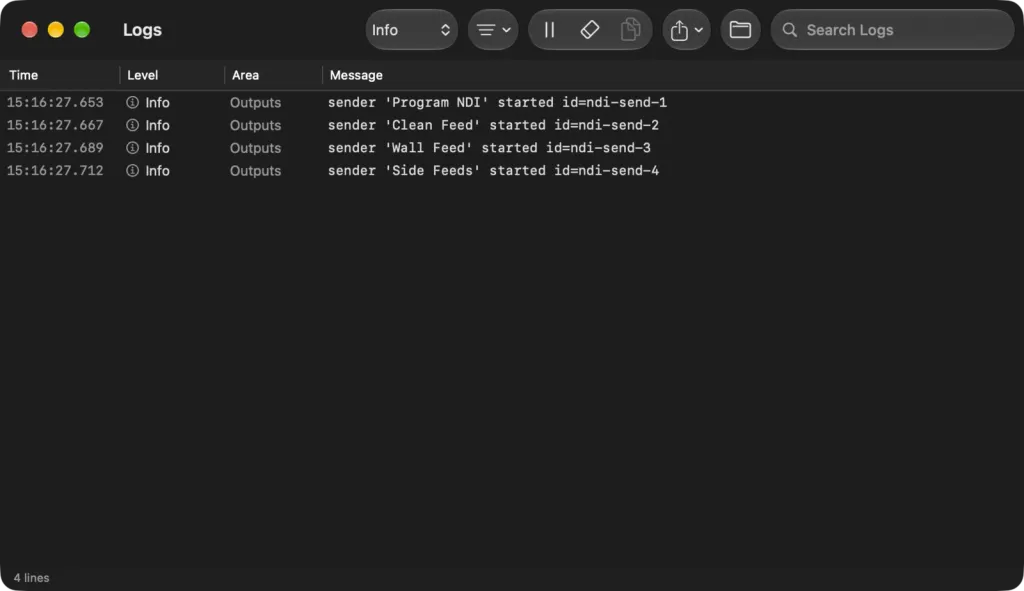1024x591 pixels.
Task: Click timestamp 15:16:27.667
Action: click(x=55, y=125)
